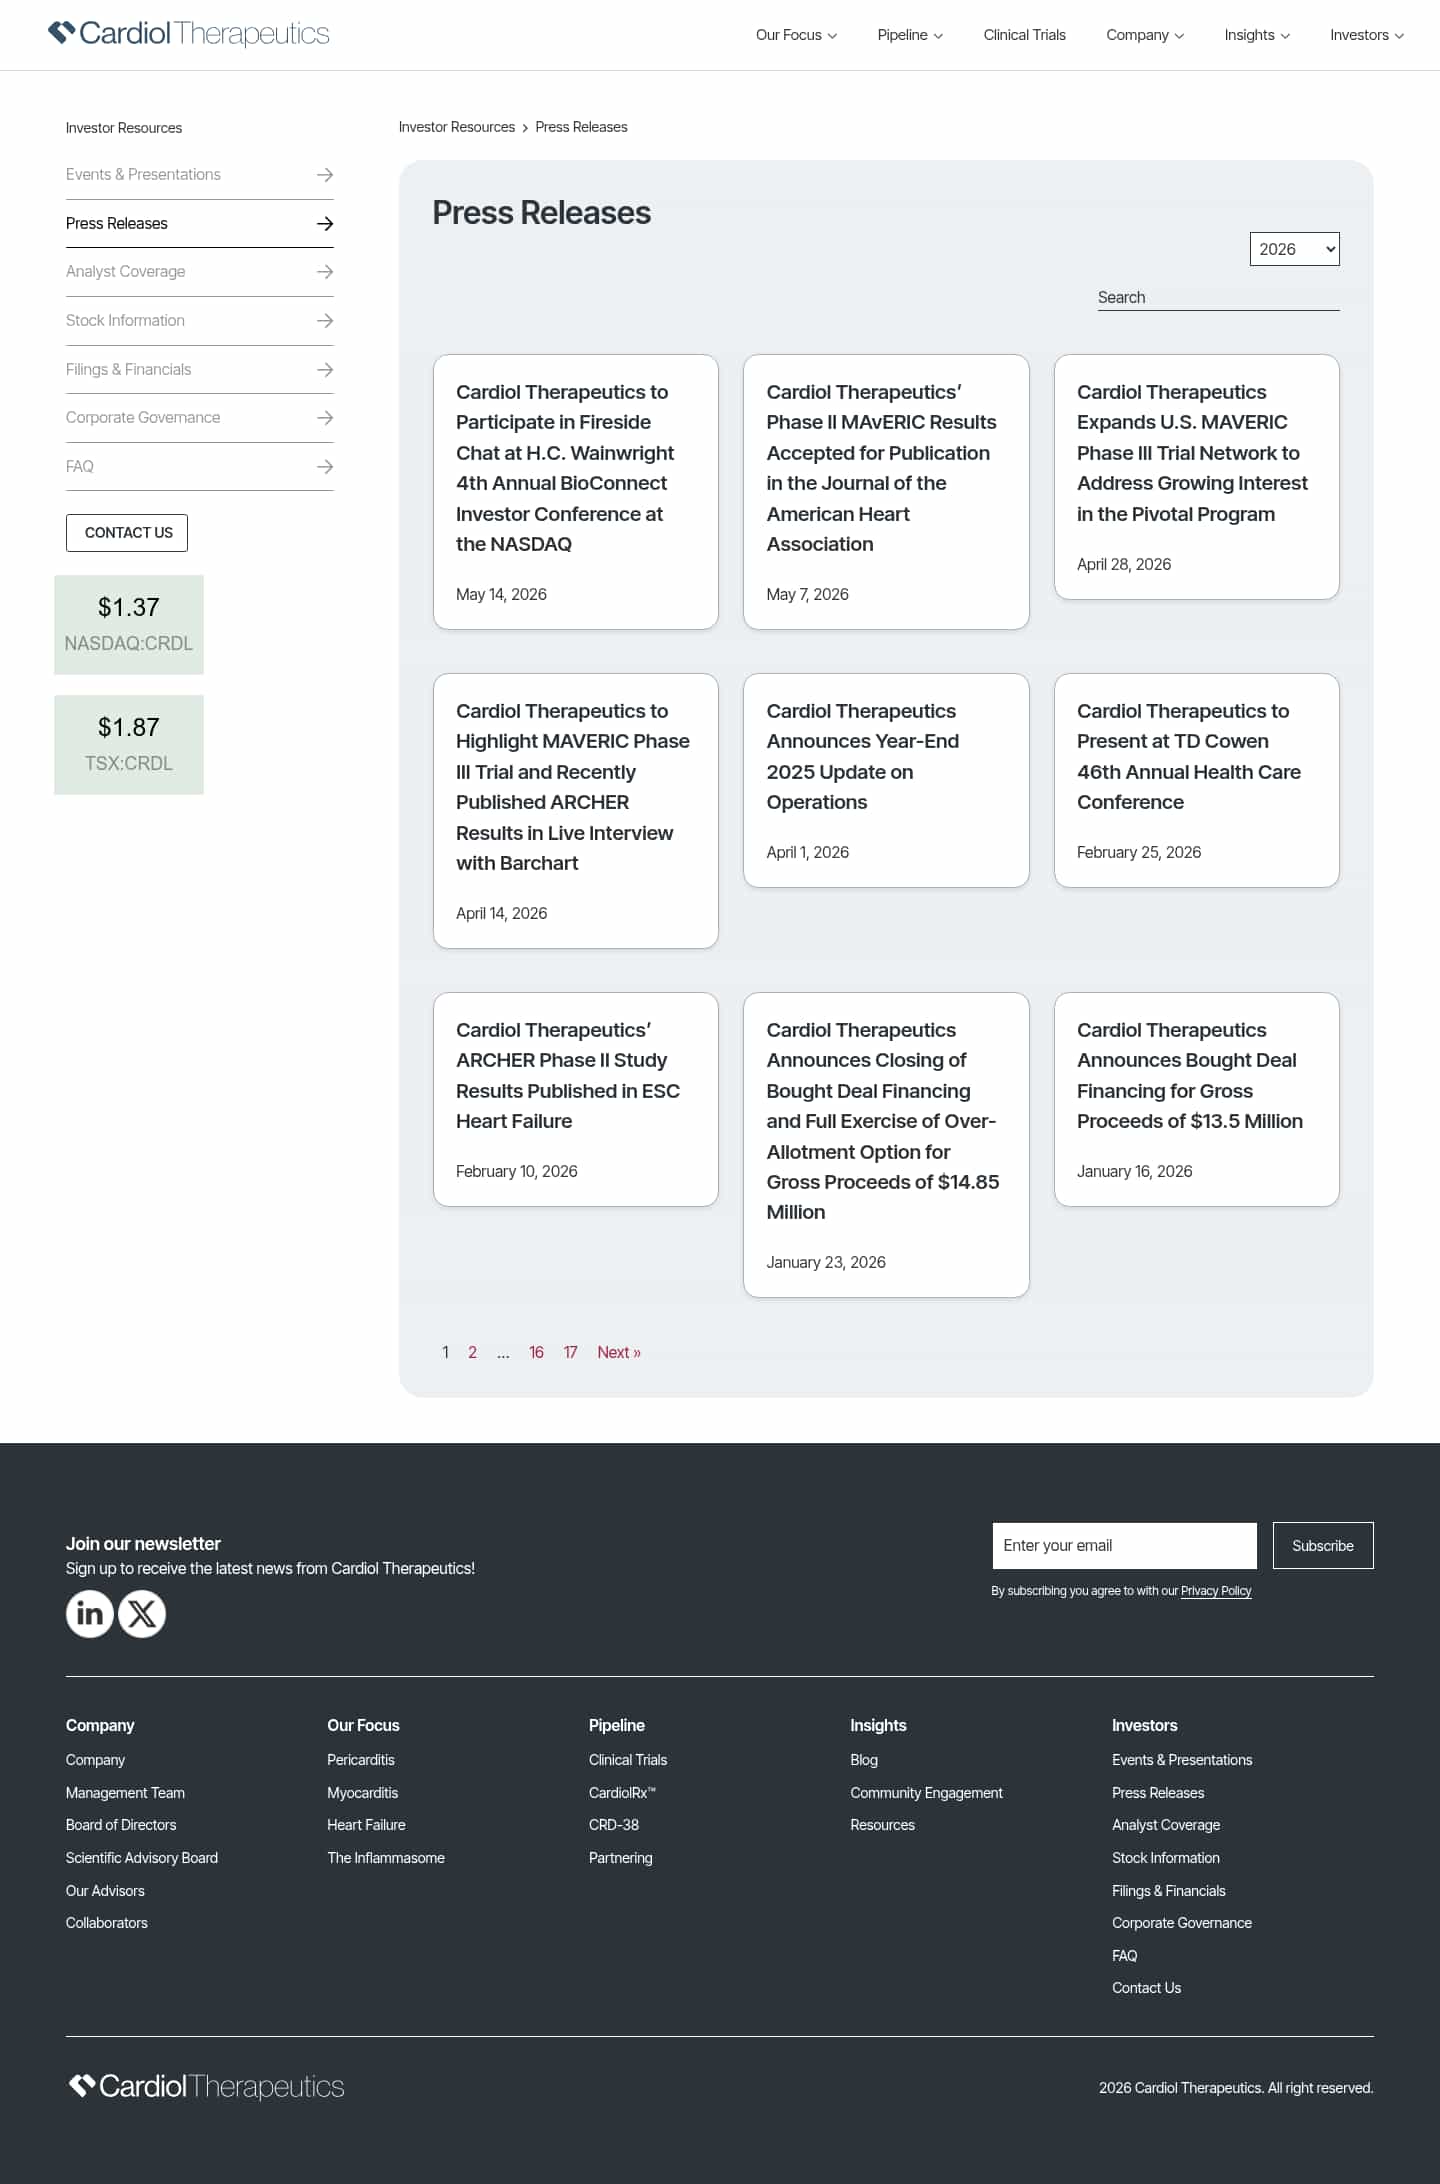1440x2184 pixels.
Task: Open the Privacy Policy link
Action: click(1215, 1591)
